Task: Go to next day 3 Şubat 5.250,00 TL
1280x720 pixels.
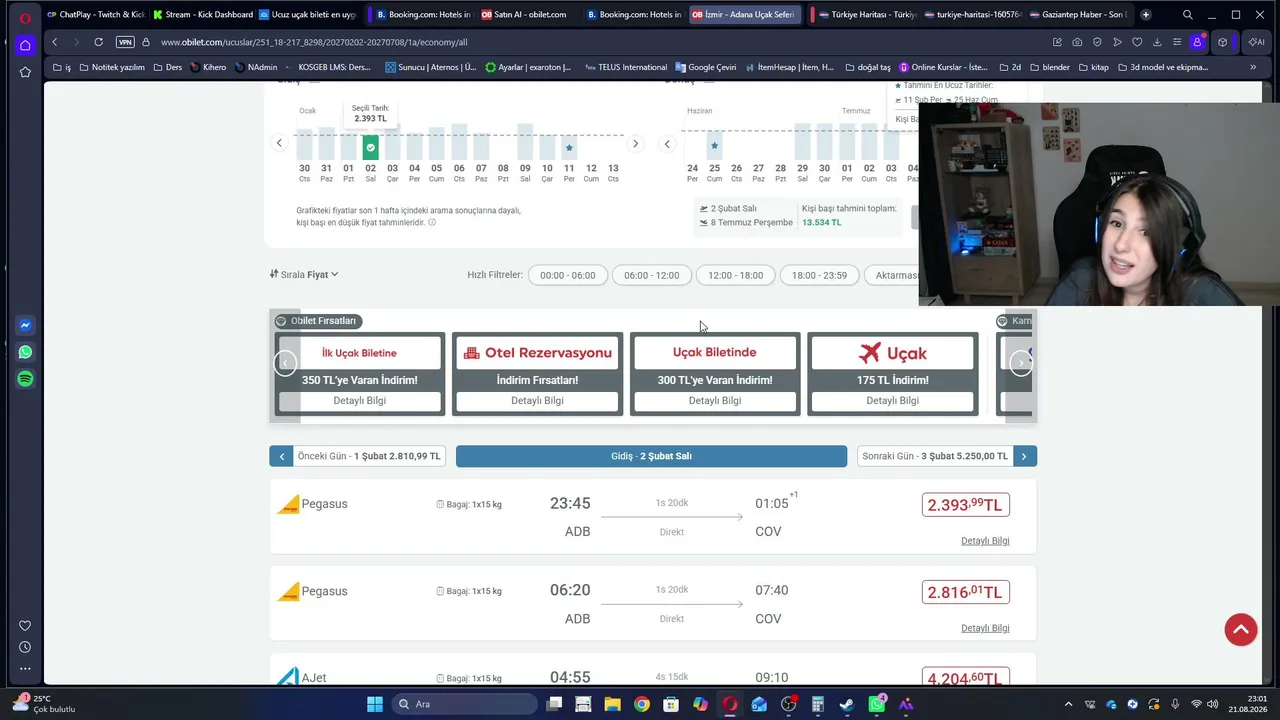Action: click(x=946, y=456)
